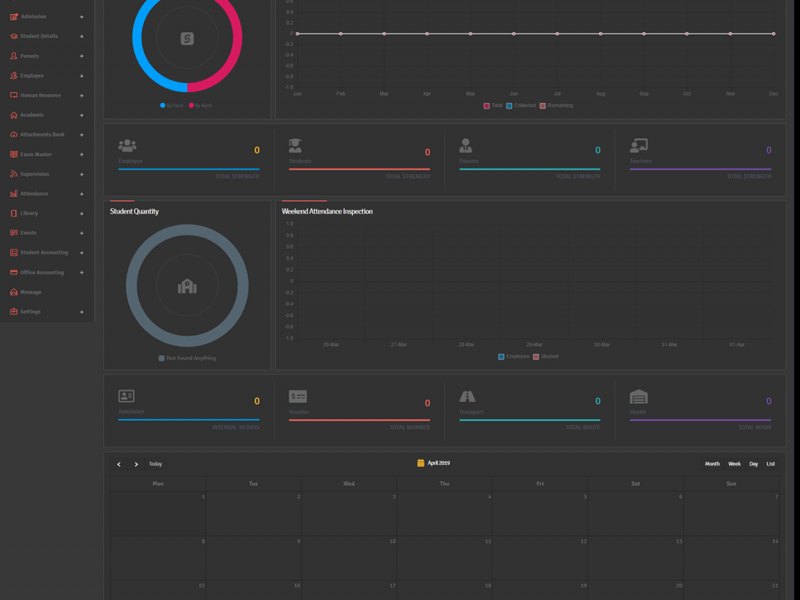
Task: Click the Parents sidebar icon
Action: [14, 56]
